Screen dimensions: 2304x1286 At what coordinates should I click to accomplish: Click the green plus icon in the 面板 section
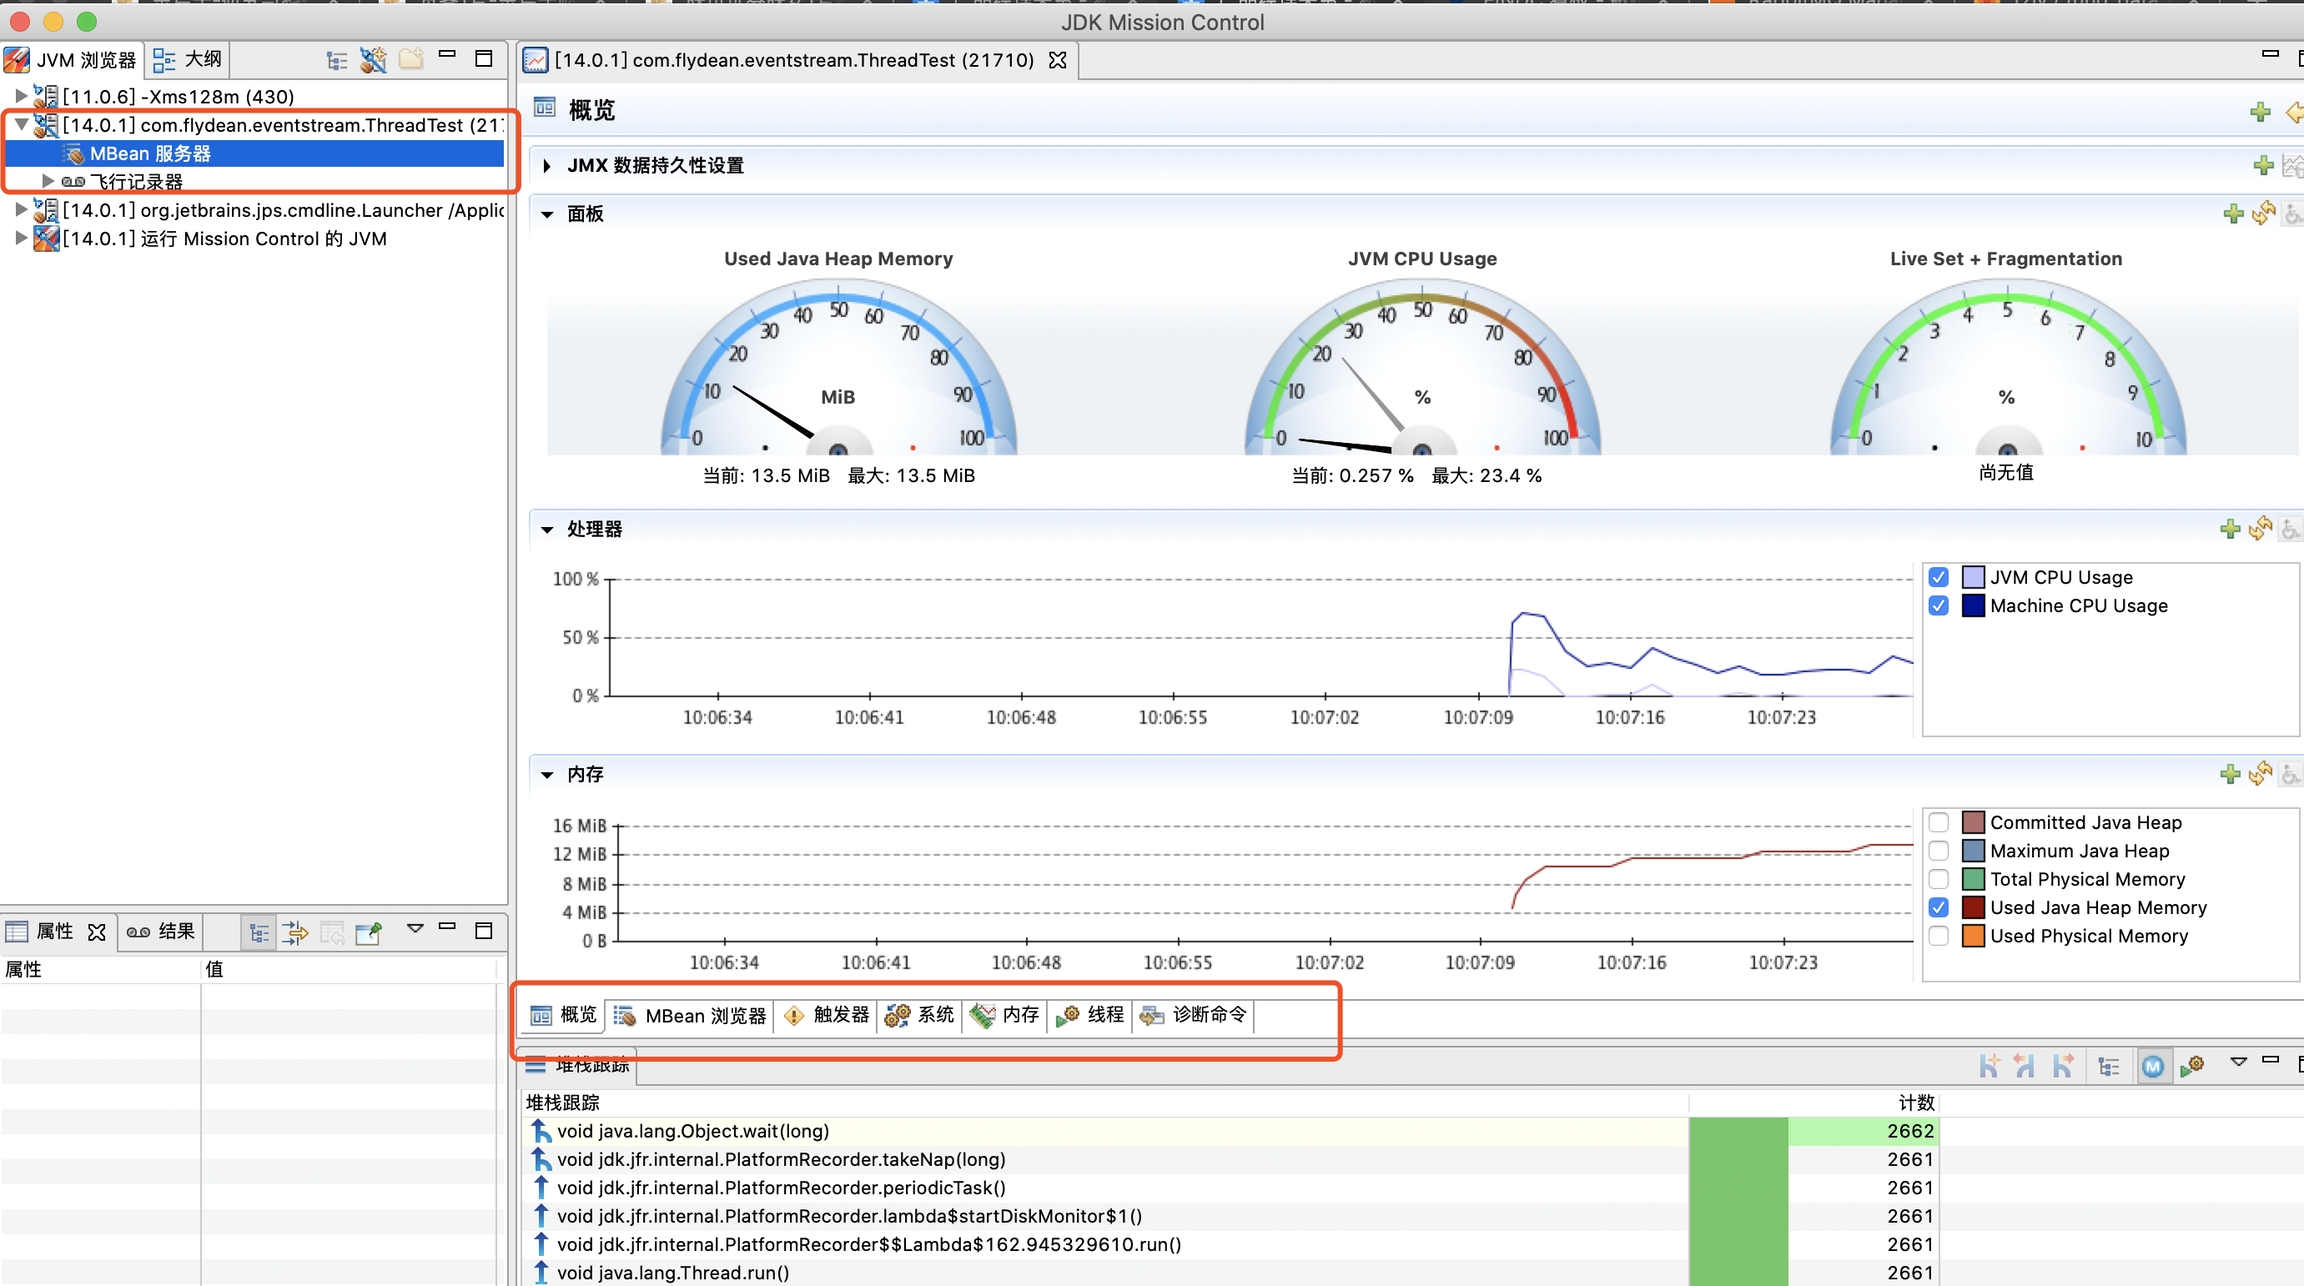(2232, 214)
